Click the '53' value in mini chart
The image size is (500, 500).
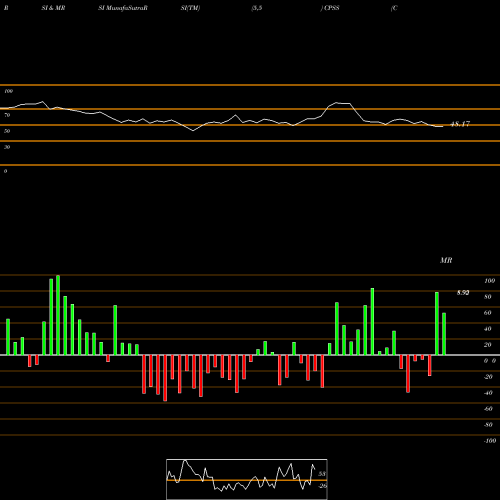pos(322,474)
